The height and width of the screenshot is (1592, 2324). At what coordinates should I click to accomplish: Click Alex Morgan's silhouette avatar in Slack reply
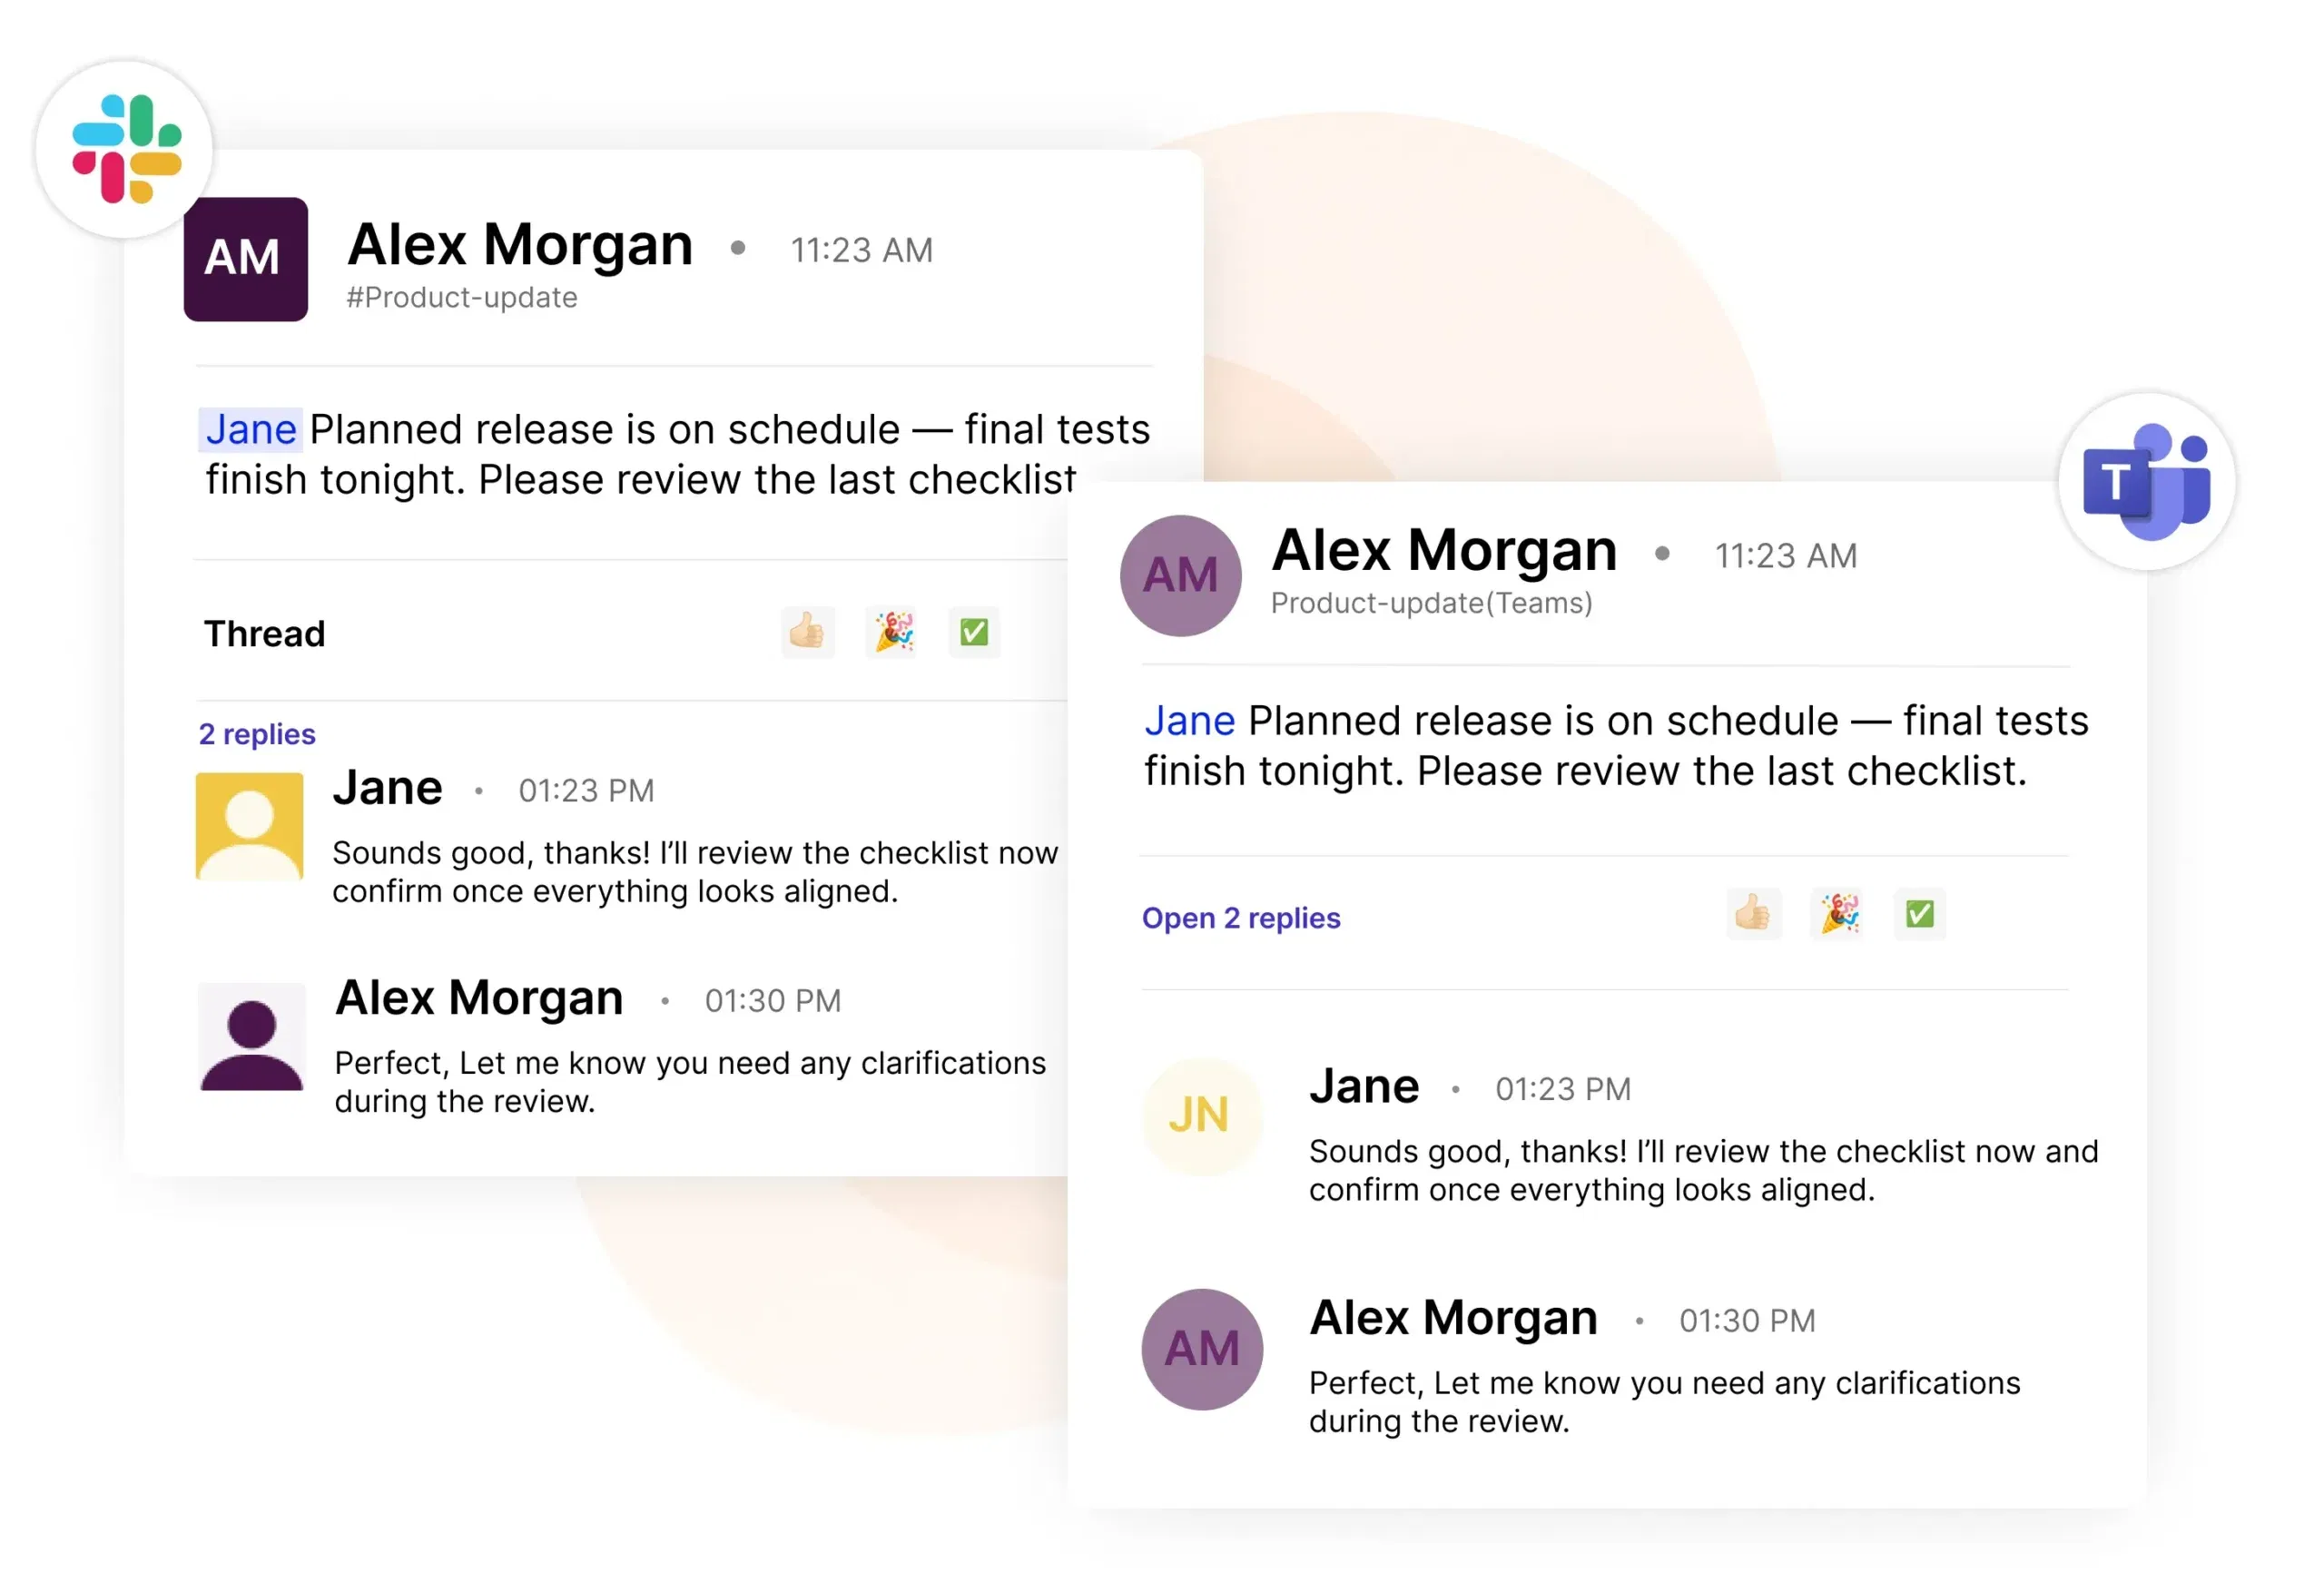pos(251,1037)
